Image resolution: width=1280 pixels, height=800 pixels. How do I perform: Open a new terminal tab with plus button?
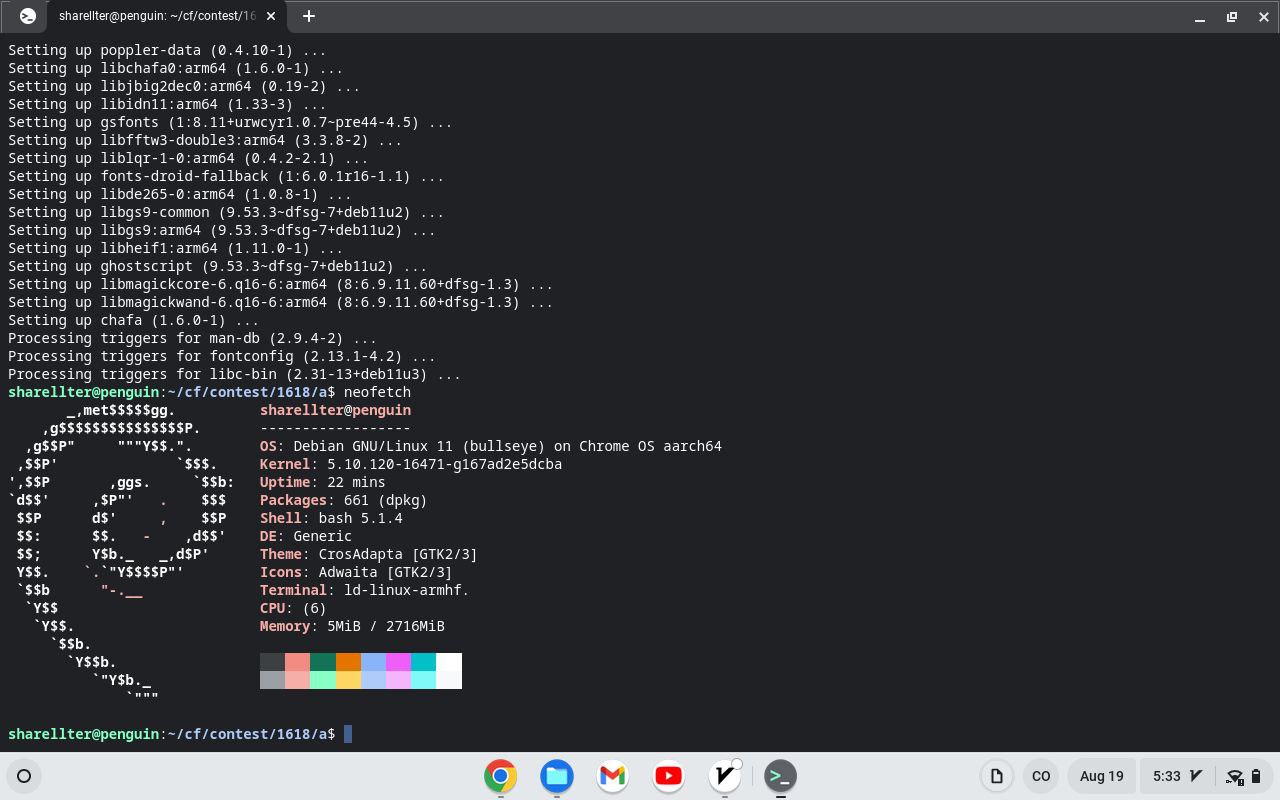pyautogui.click(x=309, y=16)
